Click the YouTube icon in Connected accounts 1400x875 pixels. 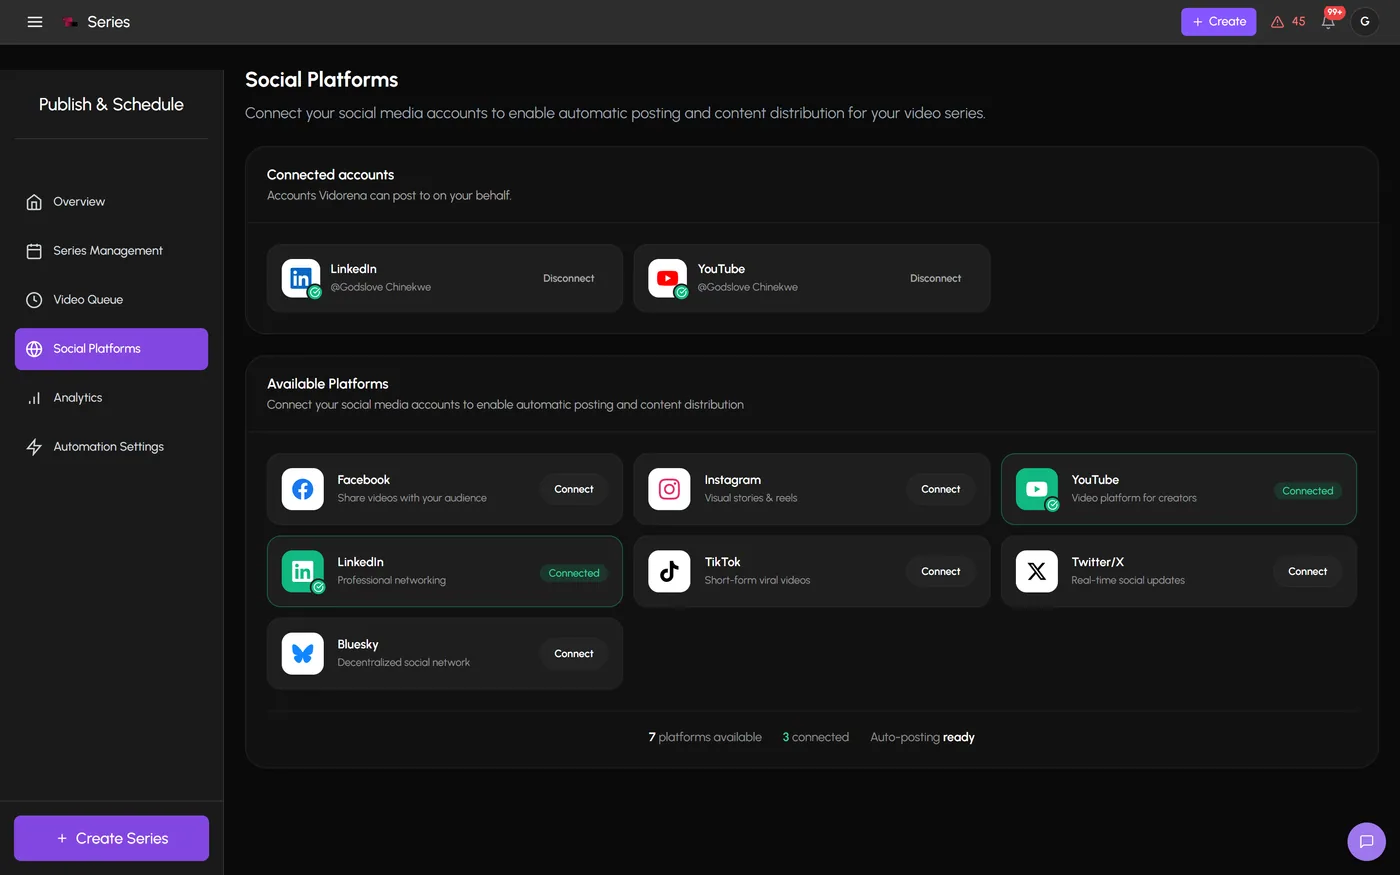[x=668, y=278]
